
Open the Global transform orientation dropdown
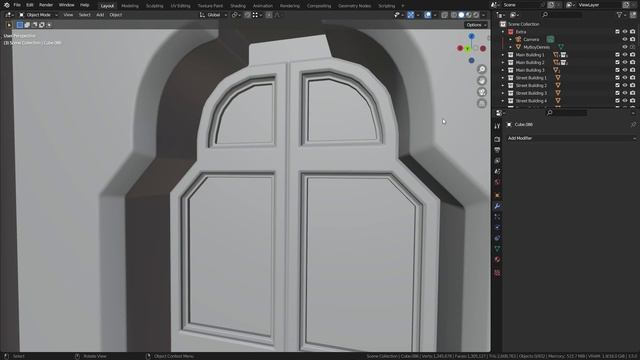pos(213,15)
